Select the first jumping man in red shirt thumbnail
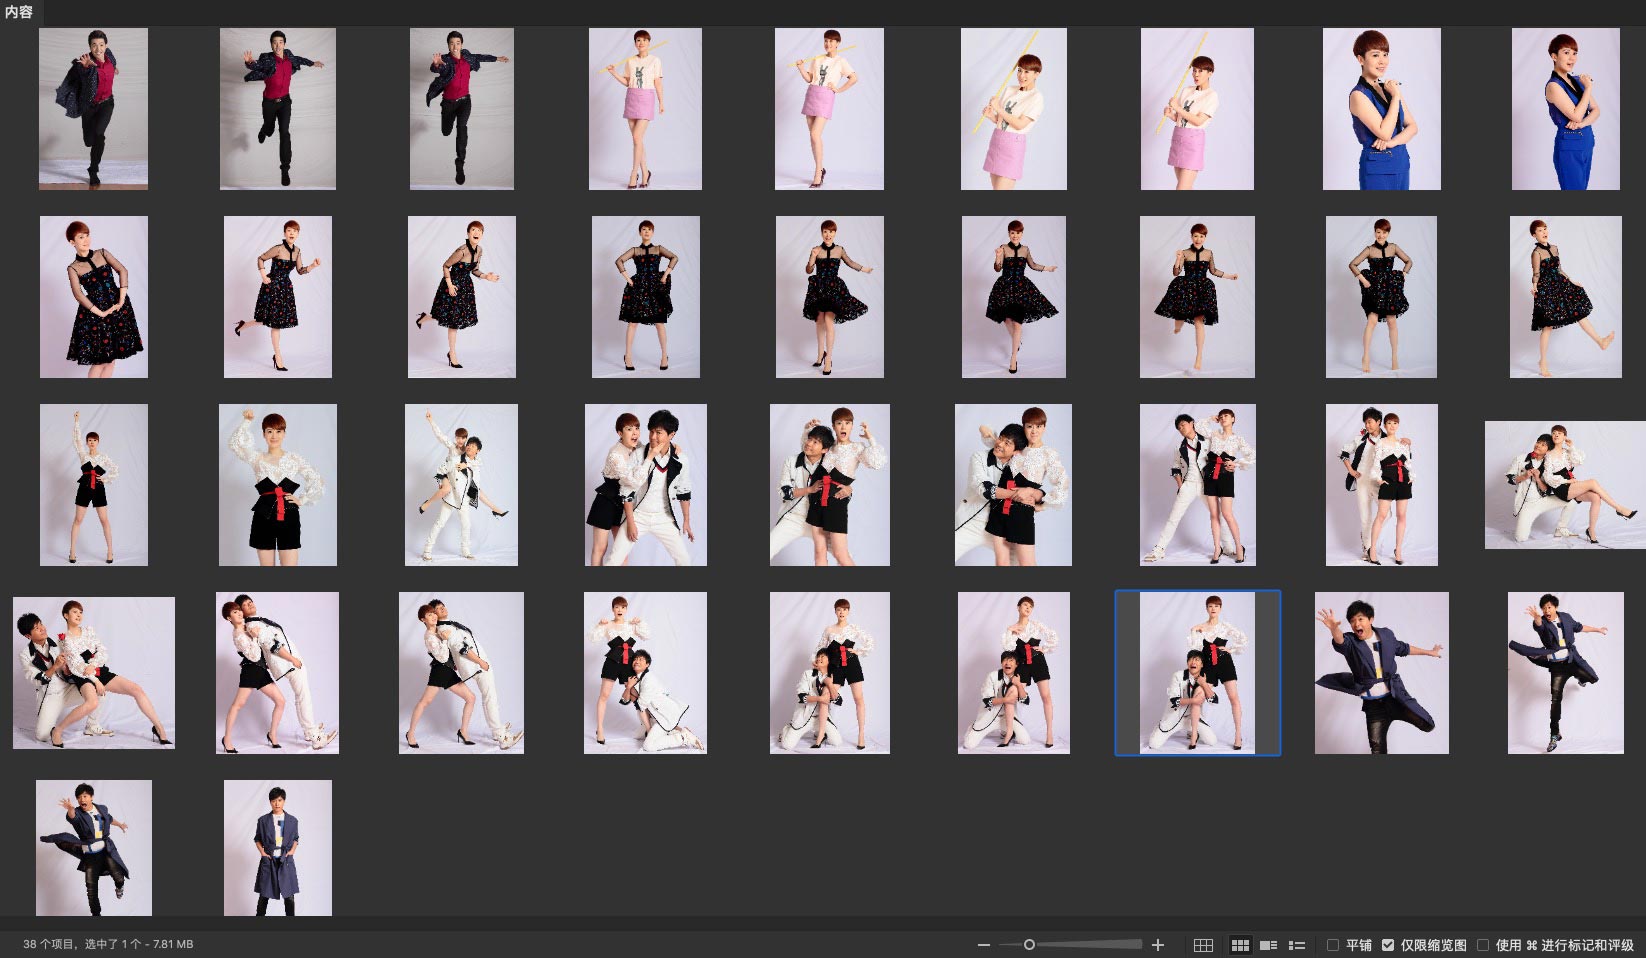This screenshot has height=958, width=1646. pyautogui.click(x=93, y=108)
